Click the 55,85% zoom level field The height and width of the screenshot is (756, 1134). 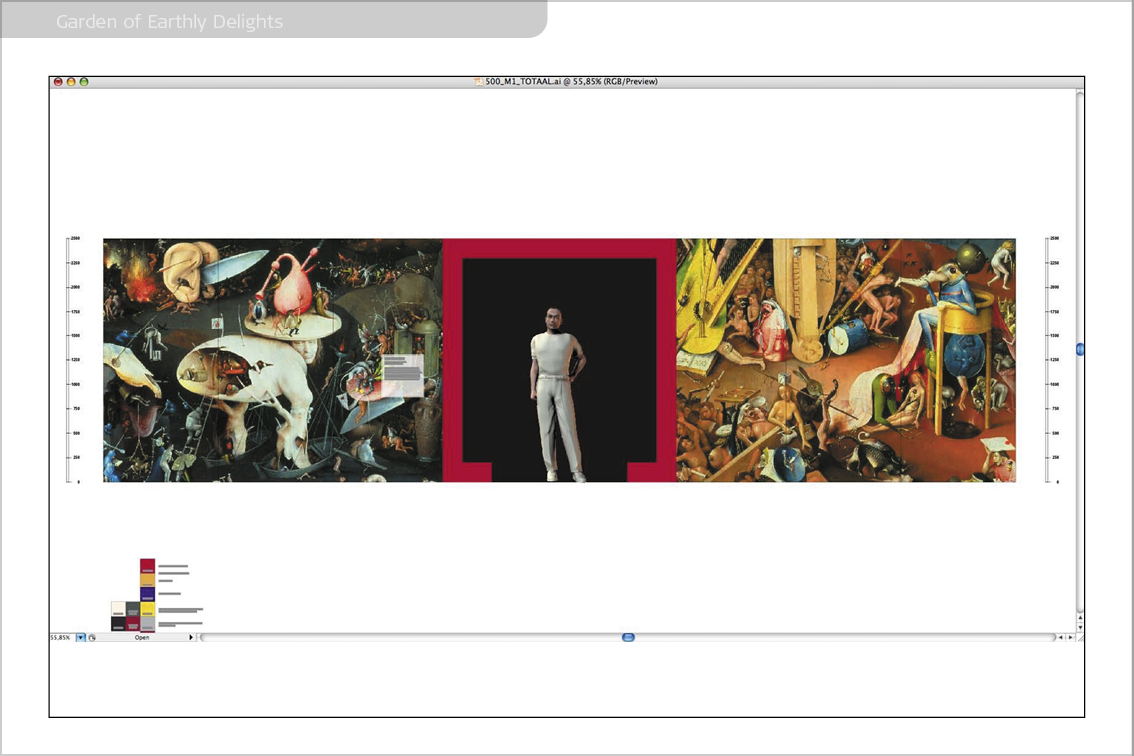click(61, 637)
